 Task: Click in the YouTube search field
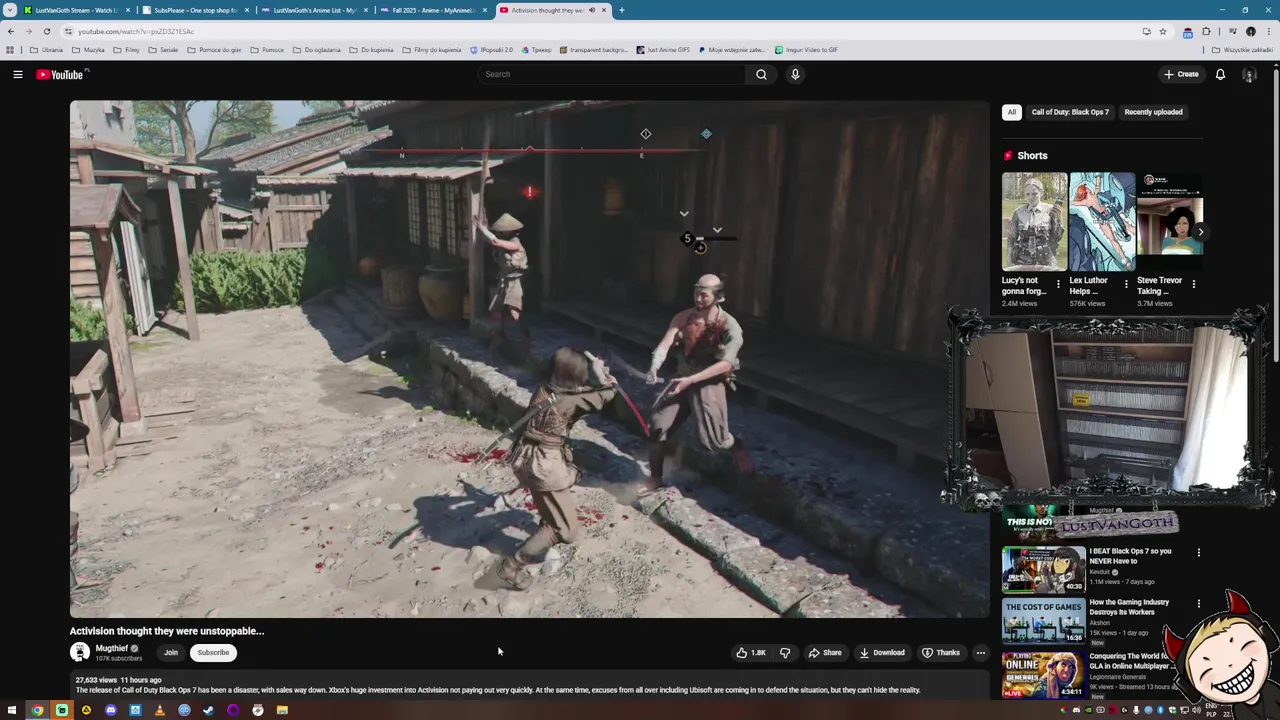tap(611, 74)
